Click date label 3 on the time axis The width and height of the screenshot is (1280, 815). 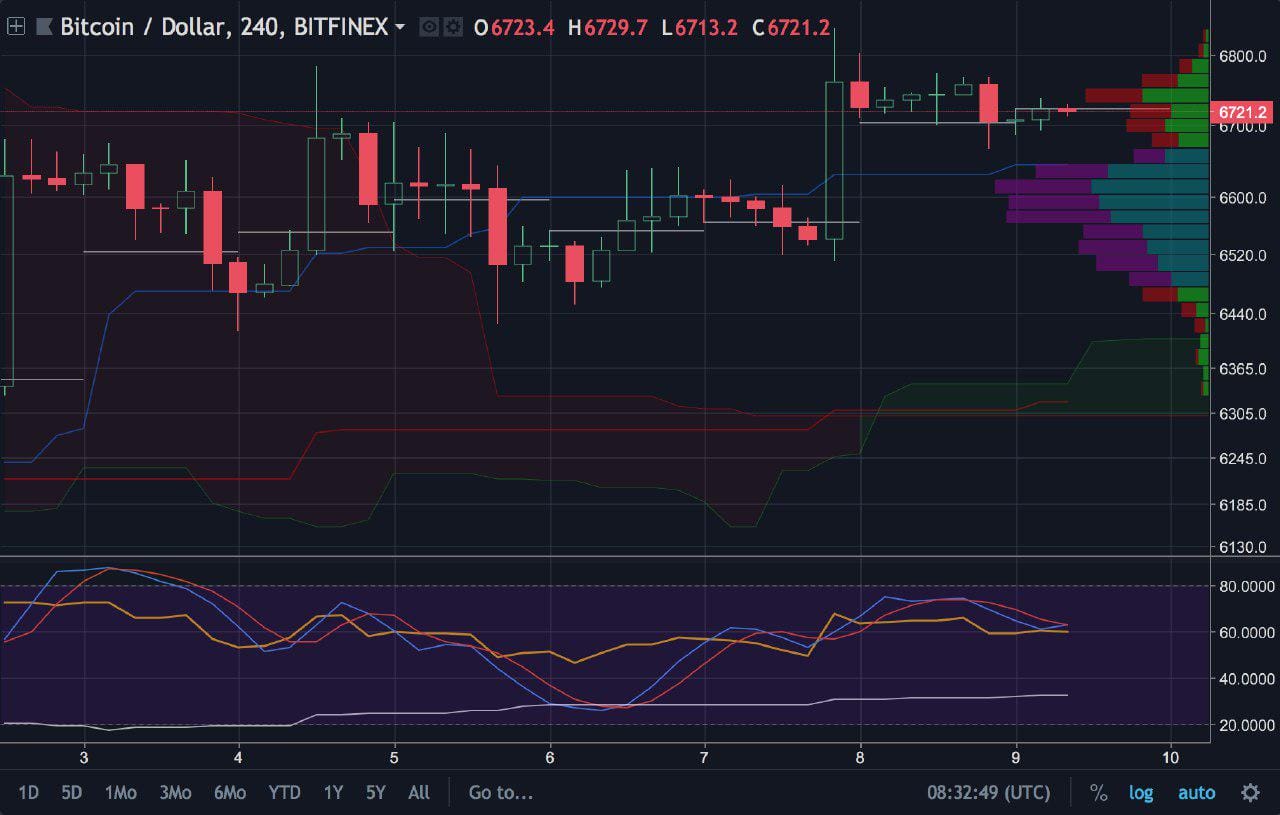pyautogui.click(x=84, y=756)
